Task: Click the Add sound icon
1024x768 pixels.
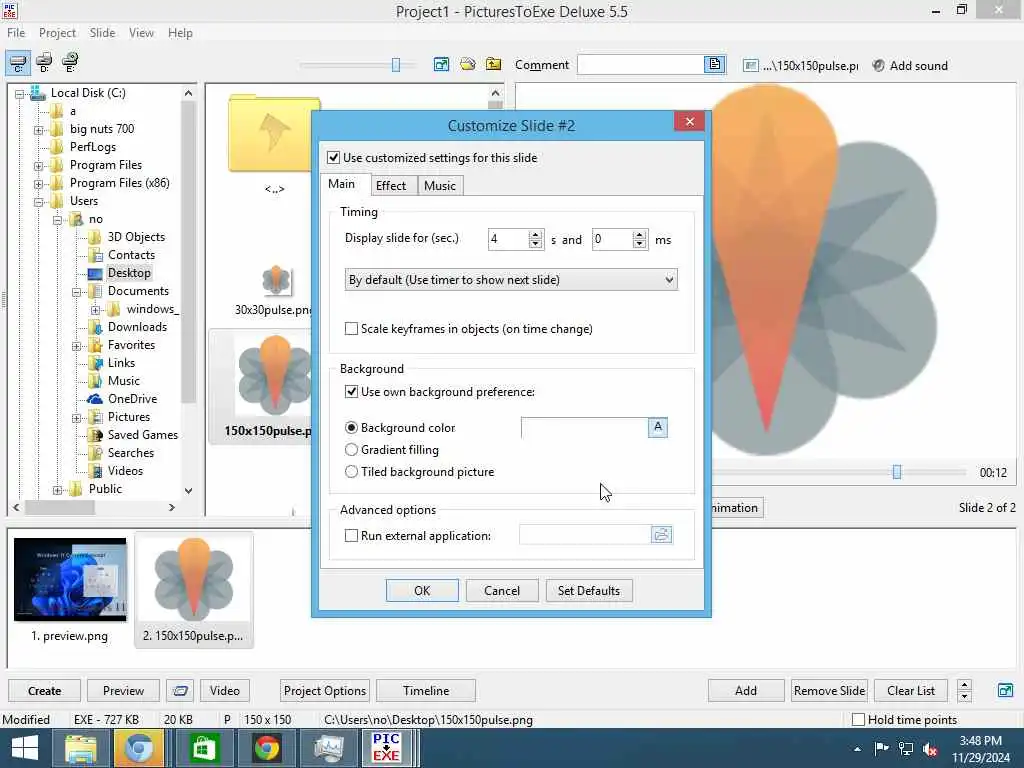Action: (879, 65)
